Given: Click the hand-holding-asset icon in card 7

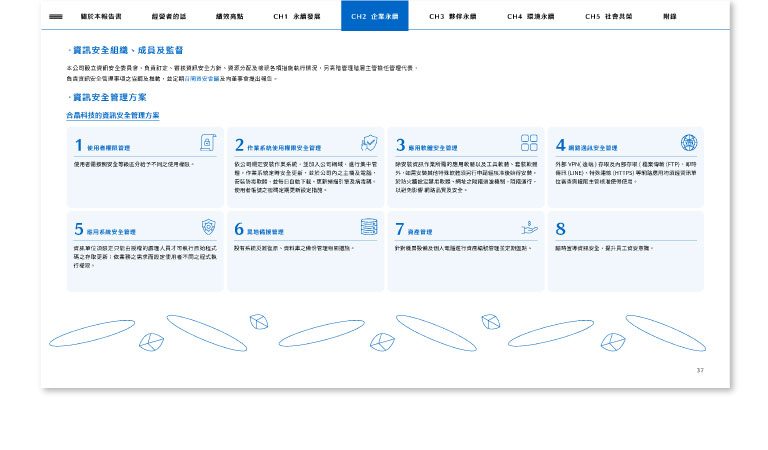Looking at the screenshot, I should pyautogui.click(x=529, y=227).
